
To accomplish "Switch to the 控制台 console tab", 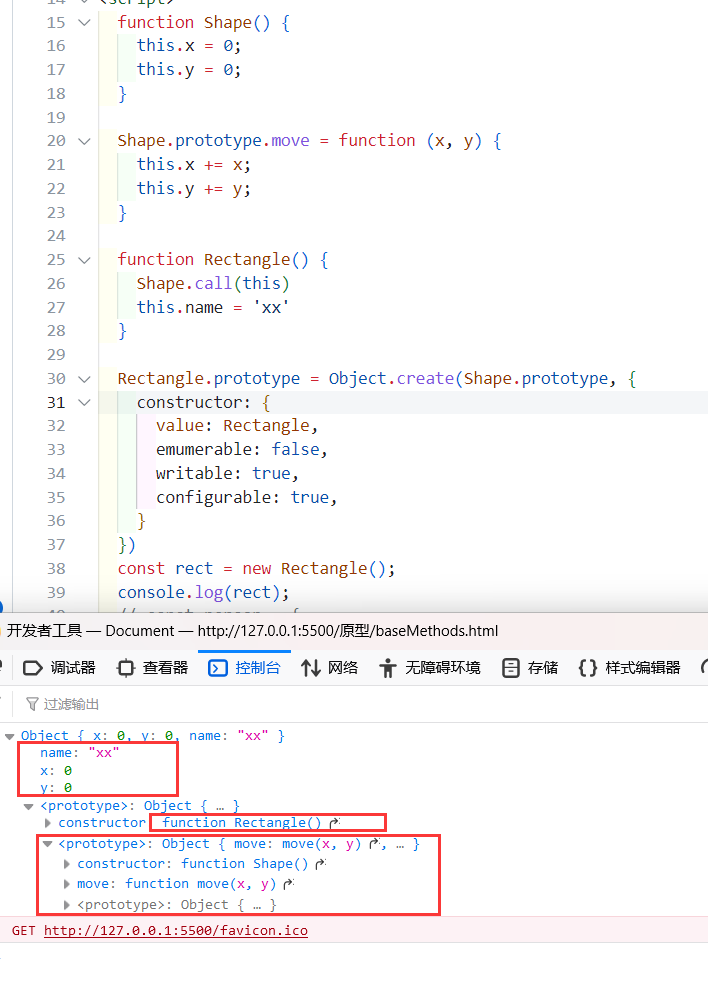I will (x=244, y=667).
